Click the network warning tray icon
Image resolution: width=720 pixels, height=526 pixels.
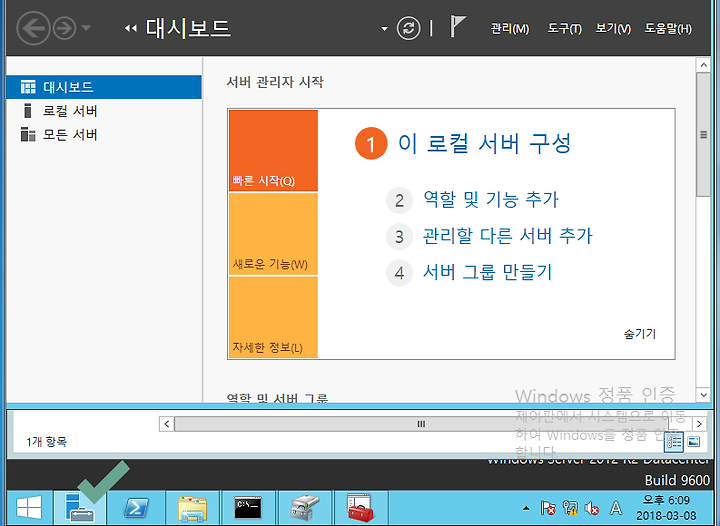point(570,508)
